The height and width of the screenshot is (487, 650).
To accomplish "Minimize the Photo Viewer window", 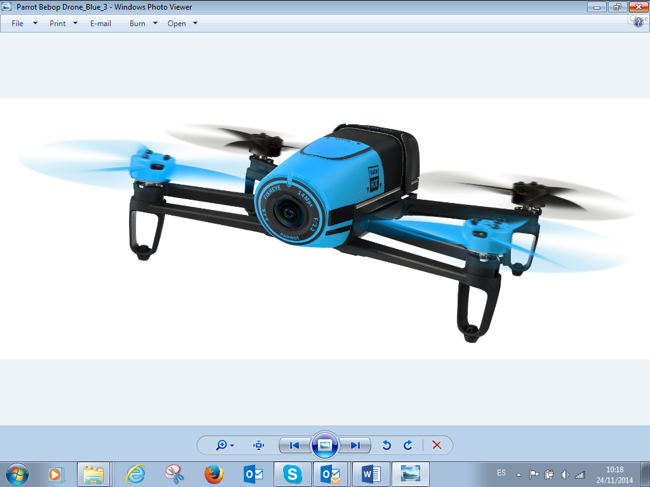I will click(x=597, y=7).
